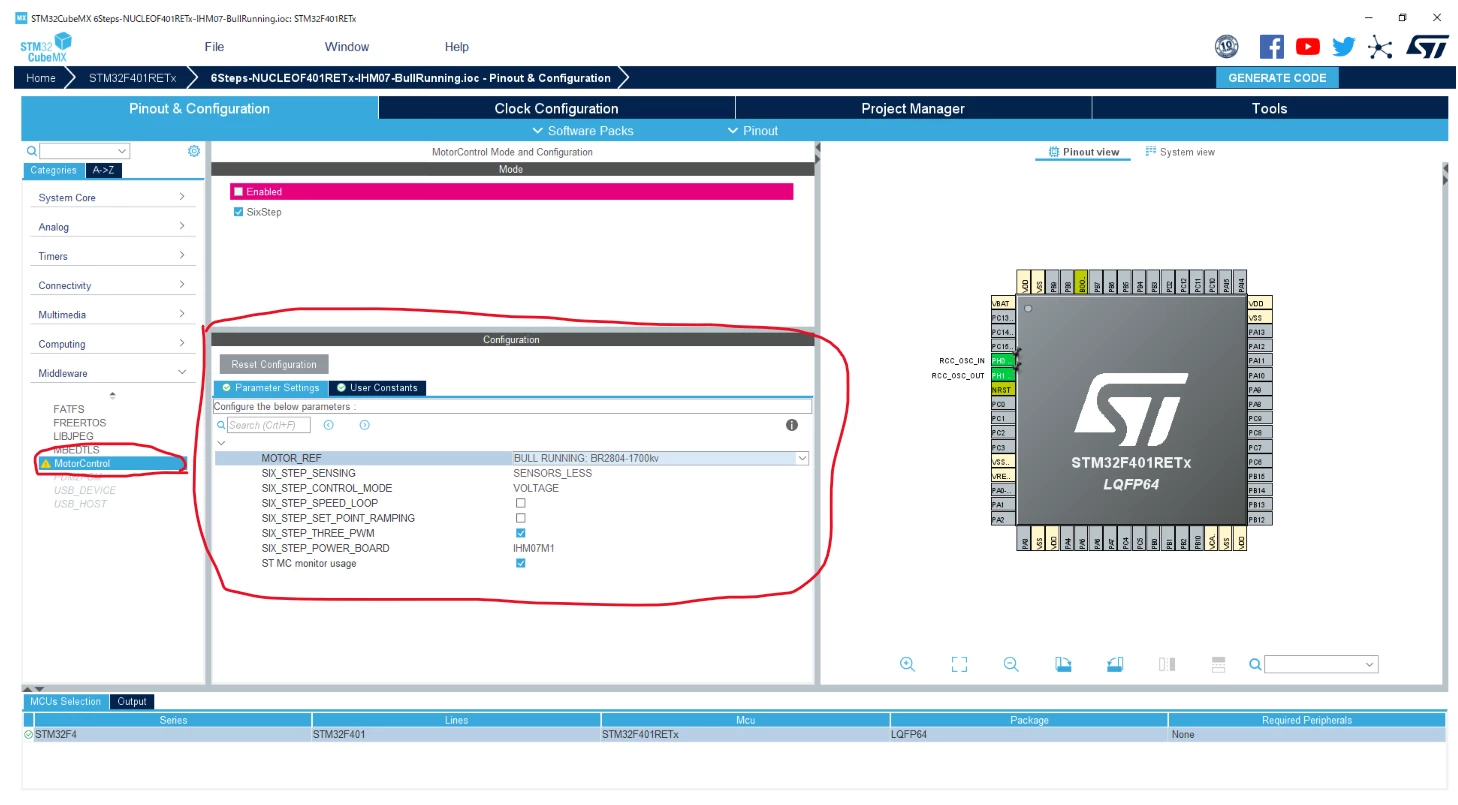Rotate the chip view counter-clockwise
Viewport: 1458px width, 805px height.
(x=1115, y=664)
